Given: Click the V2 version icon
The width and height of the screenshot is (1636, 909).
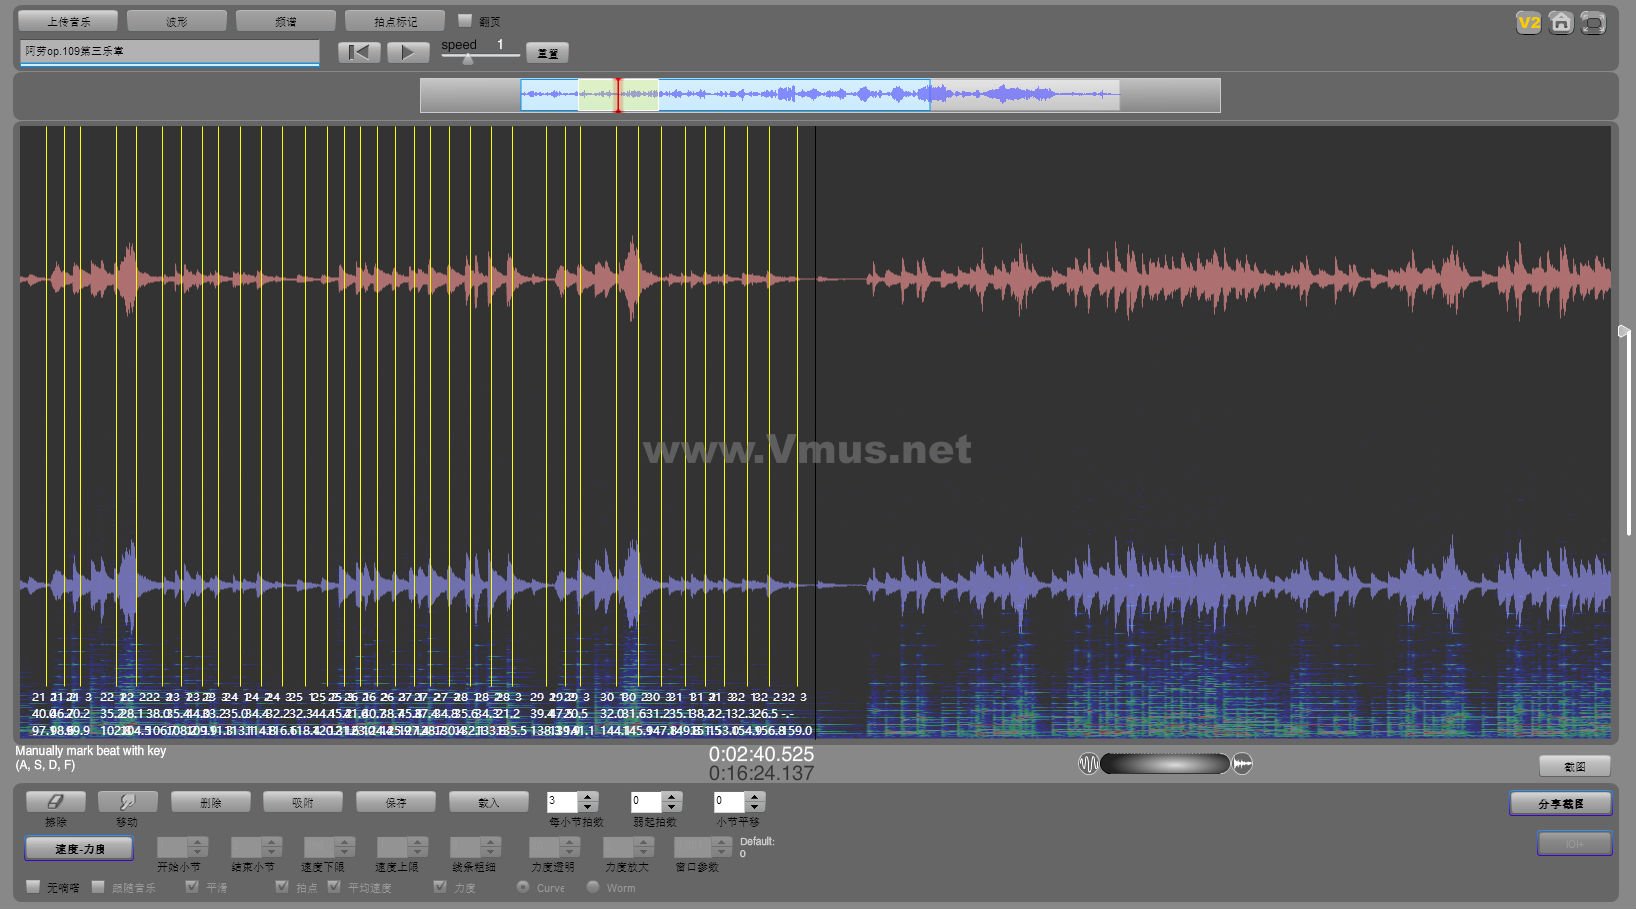Looking at the screenshot, I should point(1528,23).
